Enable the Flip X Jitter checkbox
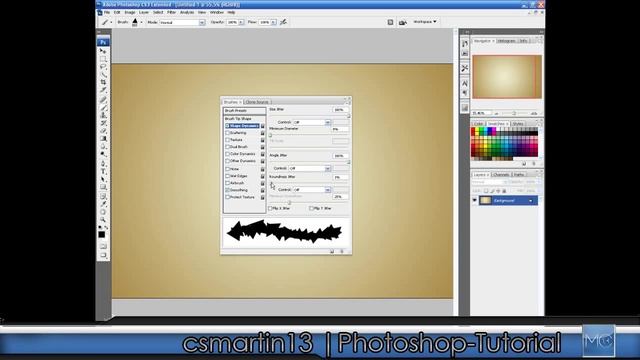The image size is (640, 360). click(270, 209)
